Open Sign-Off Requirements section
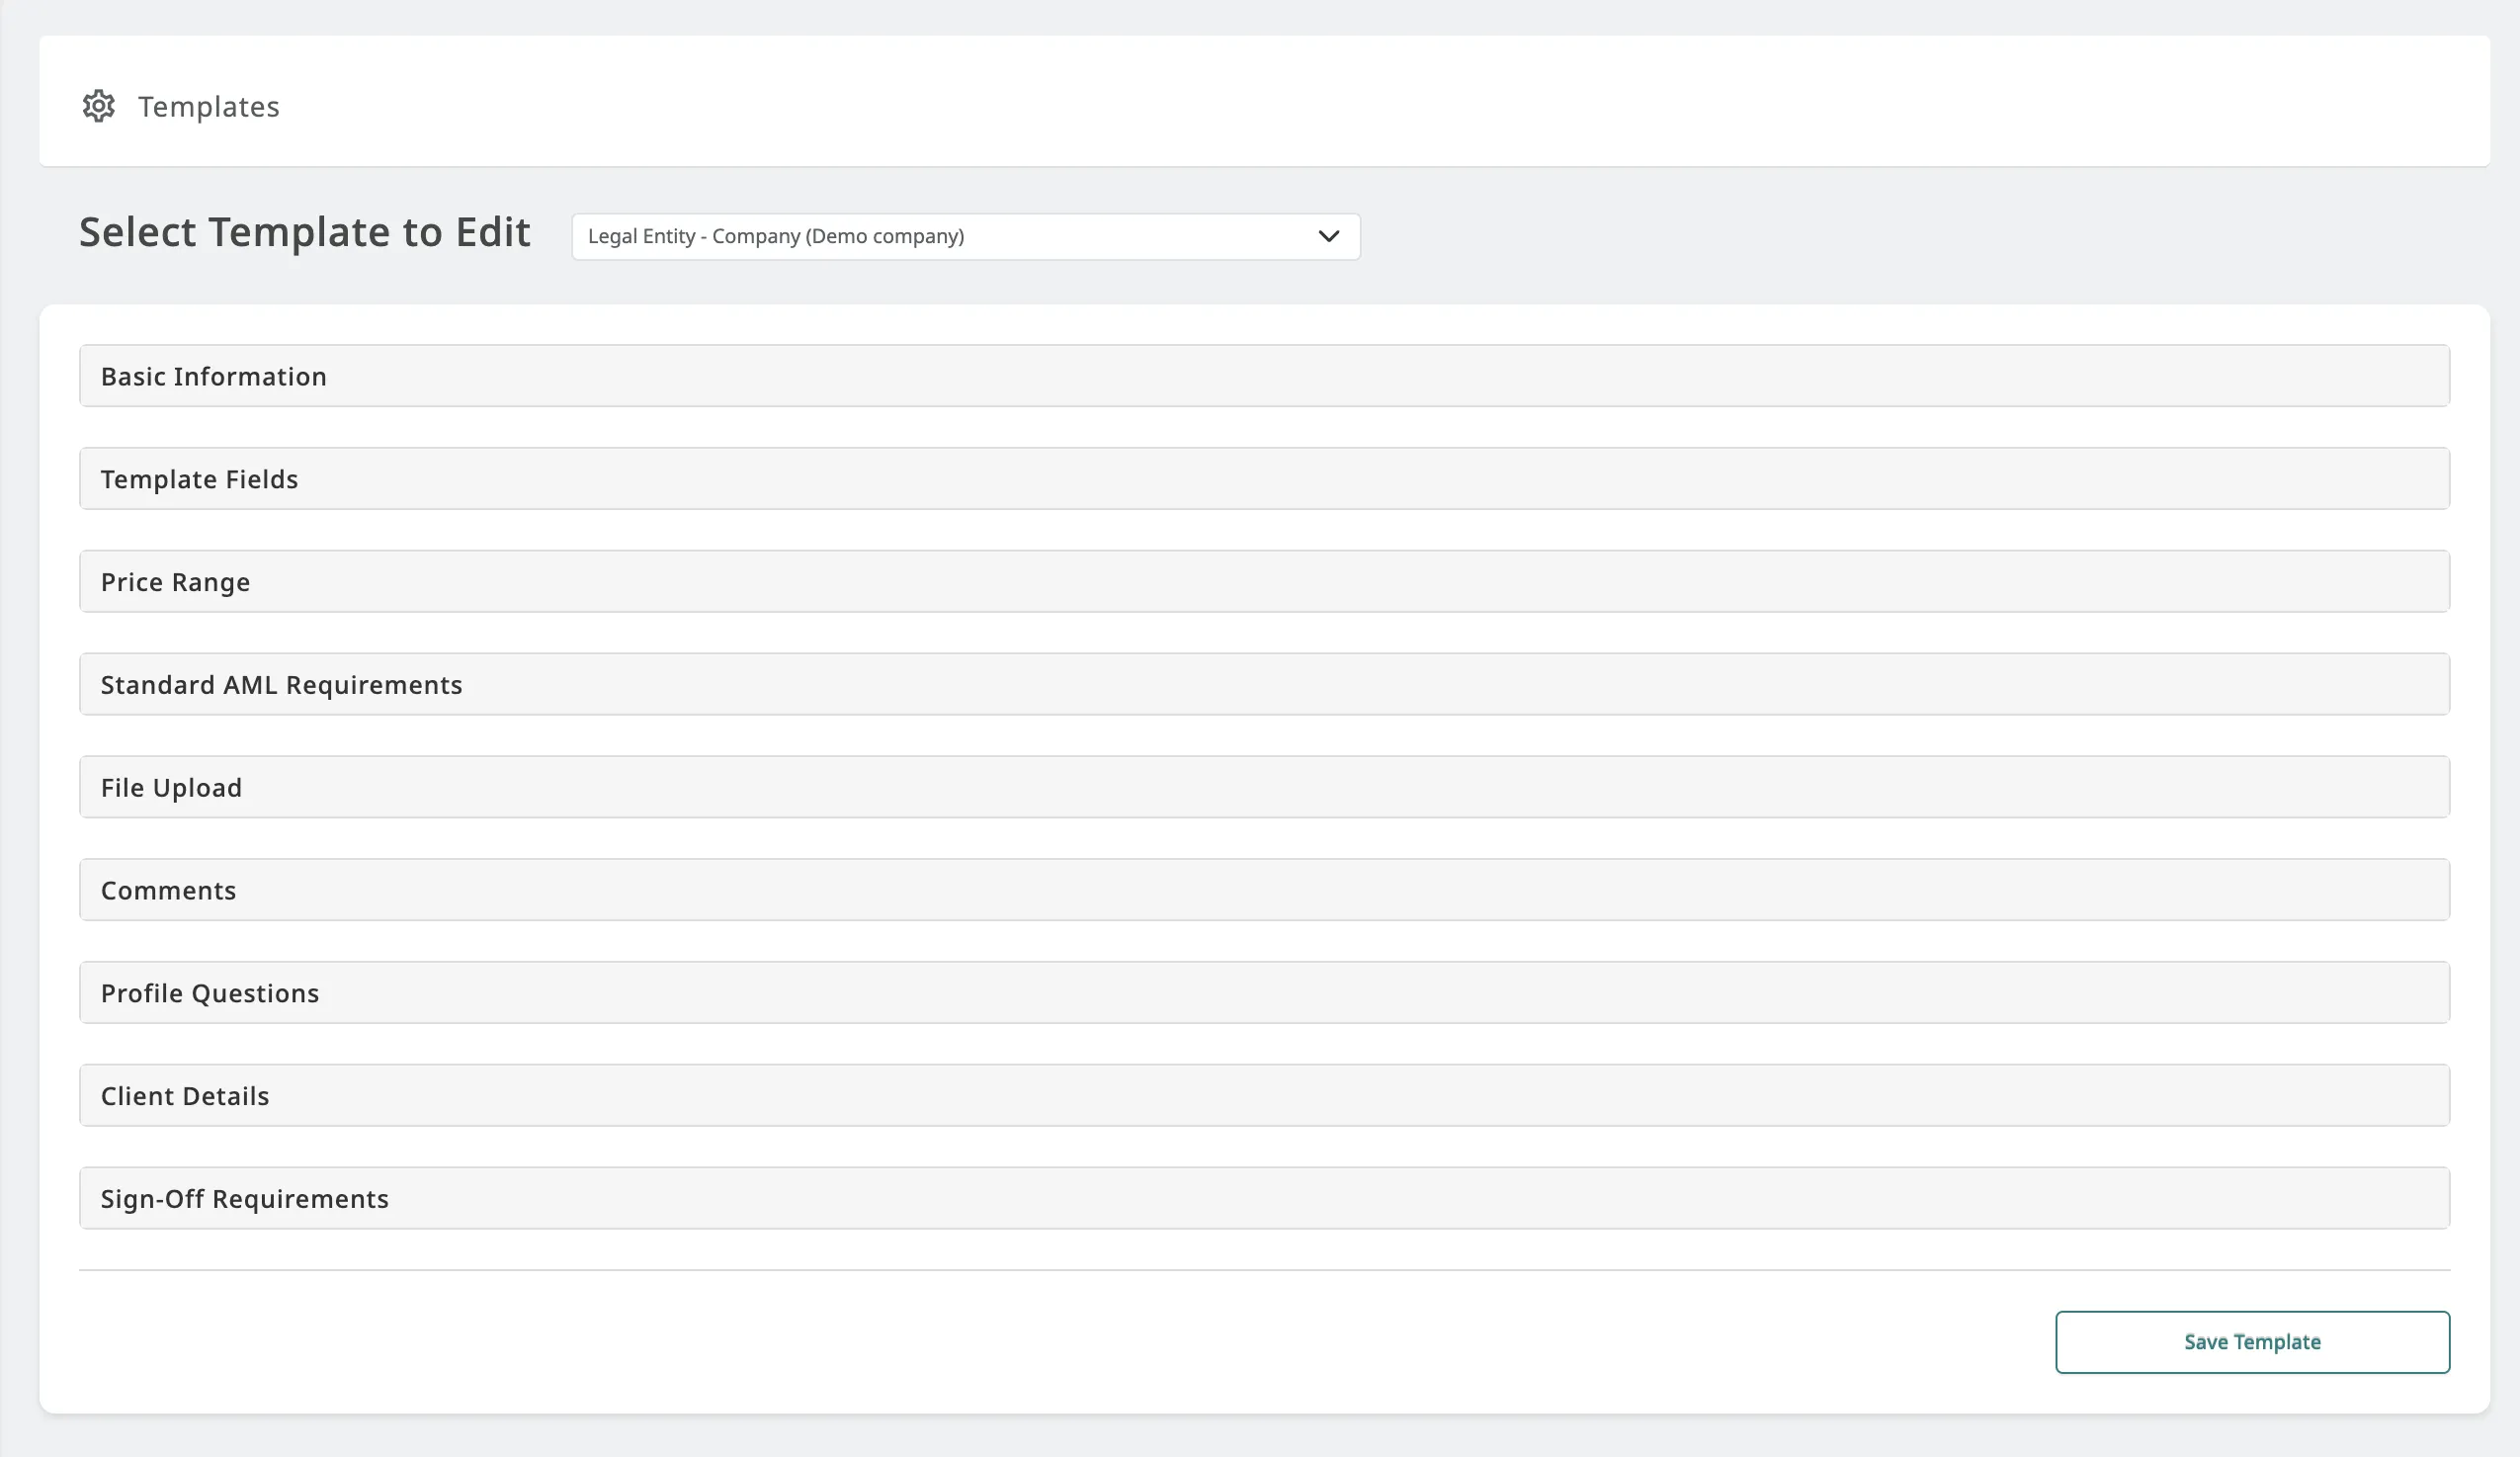Screen dimensions: 2520x1457 1264,1199
